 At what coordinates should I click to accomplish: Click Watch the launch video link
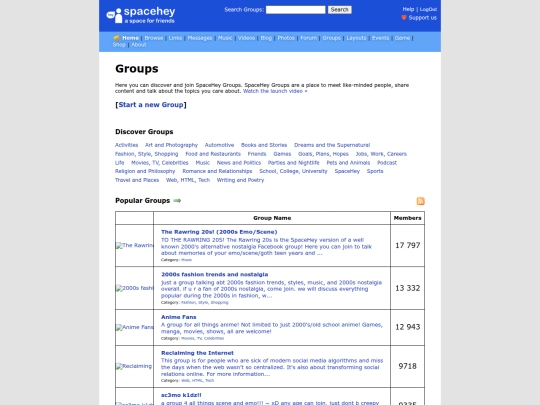(x=275, y=91)
